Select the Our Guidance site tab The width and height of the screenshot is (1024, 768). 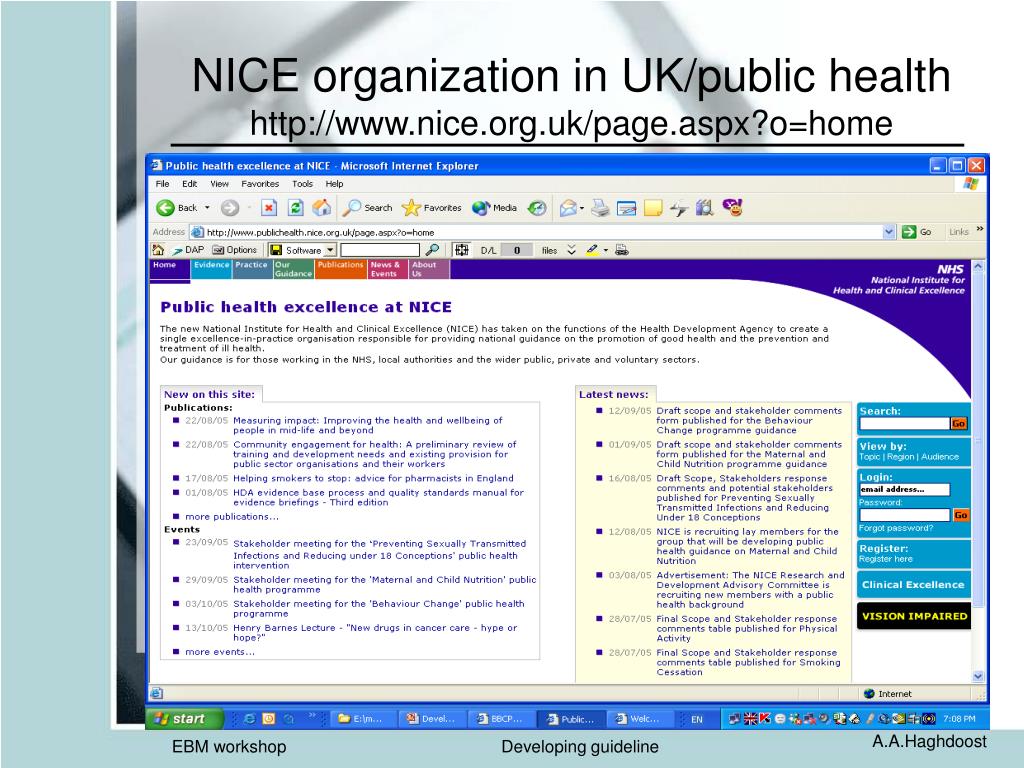293,269
